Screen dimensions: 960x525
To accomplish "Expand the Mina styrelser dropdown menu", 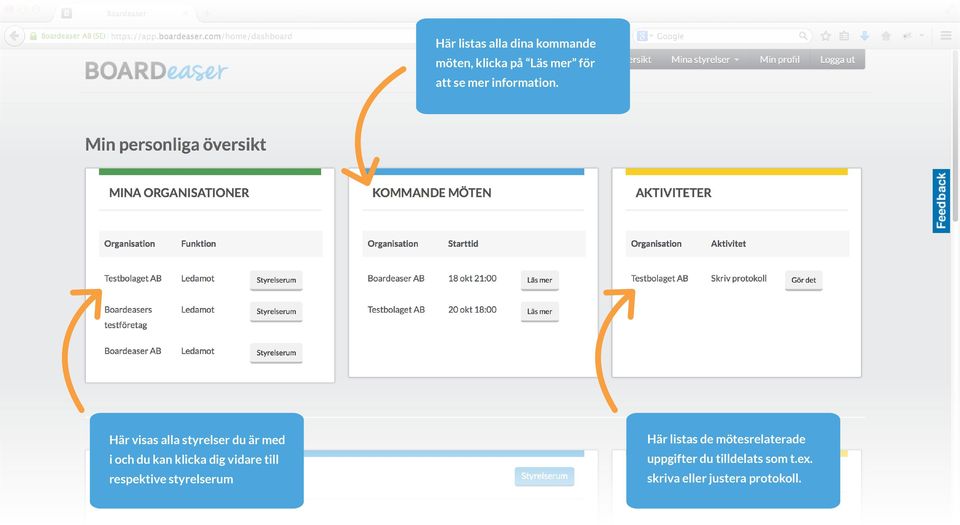I will (705, 59).
